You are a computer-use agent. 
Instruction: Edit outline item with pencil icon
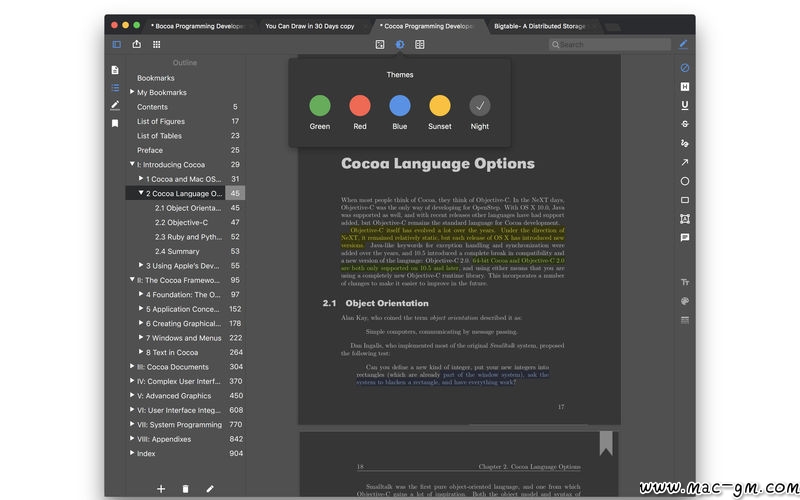210,489
